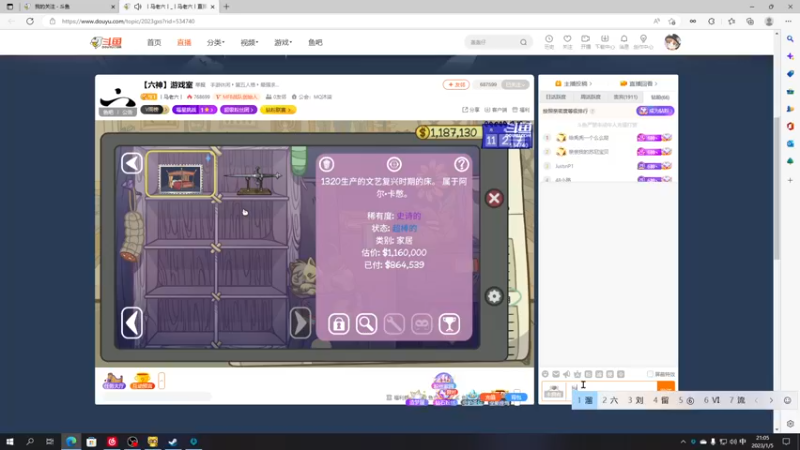
Task: Click the chat message input field
Action: [612, 389]
